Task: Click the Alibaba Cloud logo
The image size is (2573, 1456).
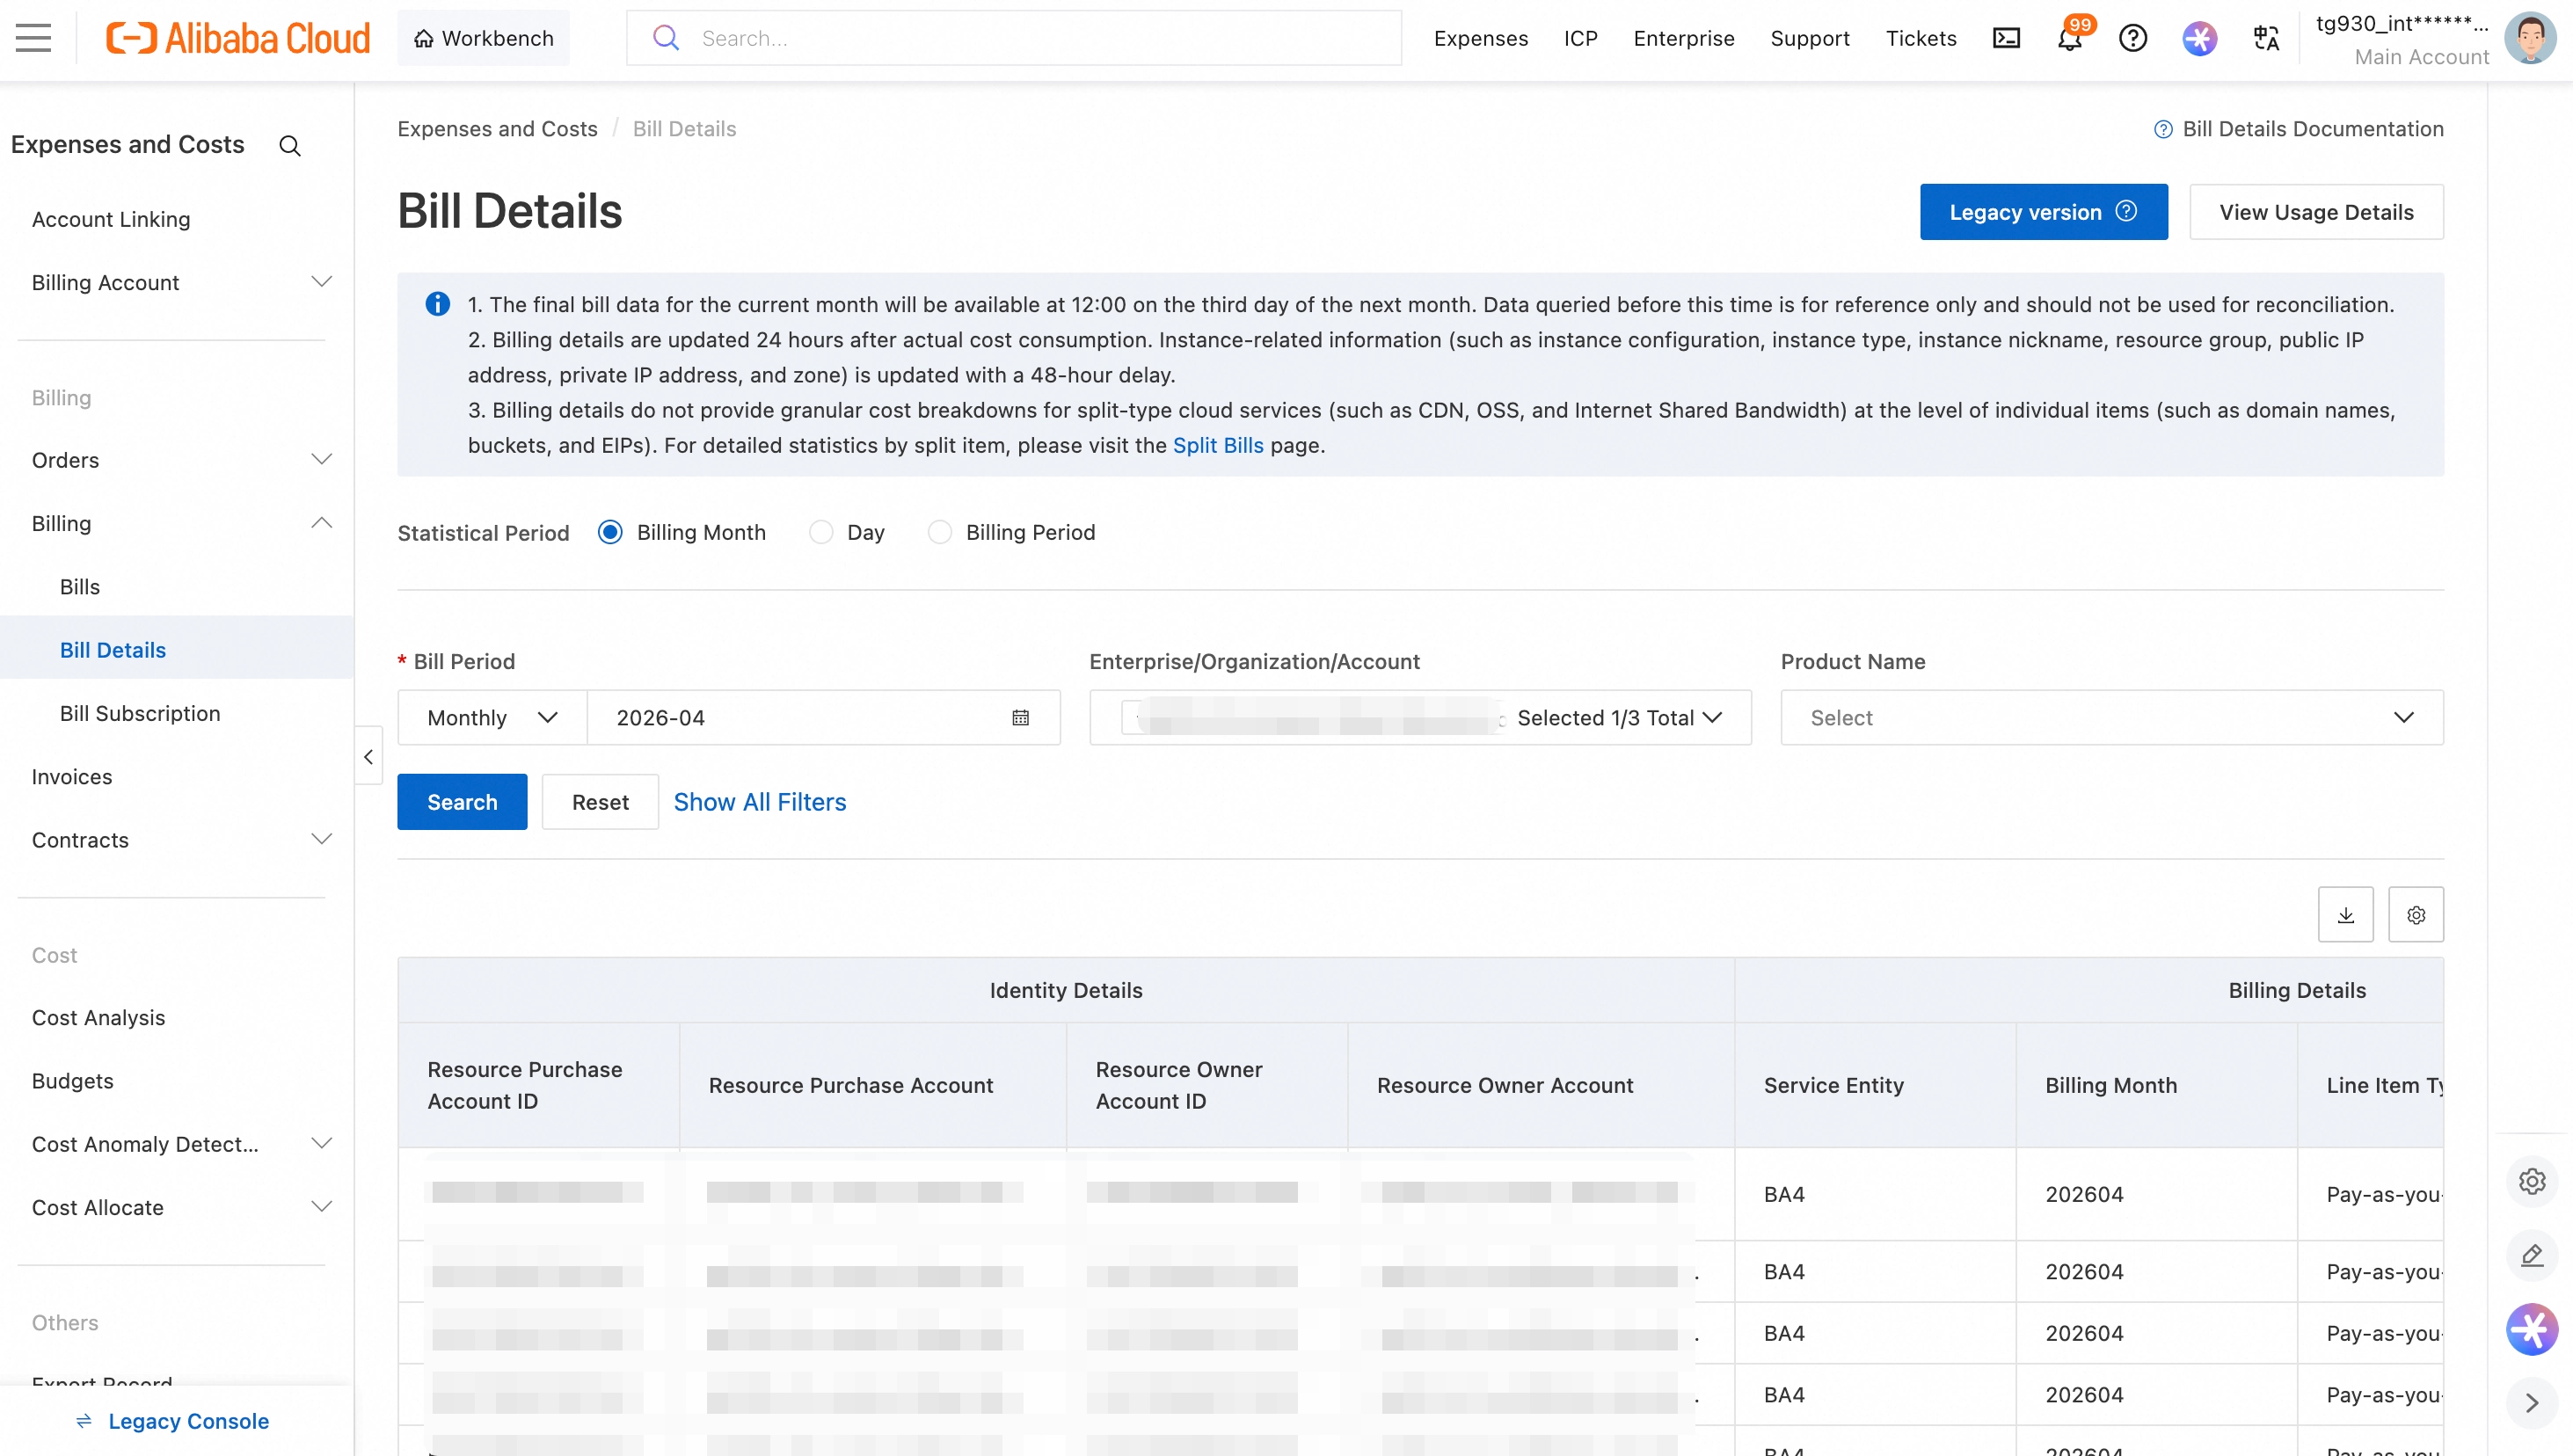Action: (x=238, y=38)
